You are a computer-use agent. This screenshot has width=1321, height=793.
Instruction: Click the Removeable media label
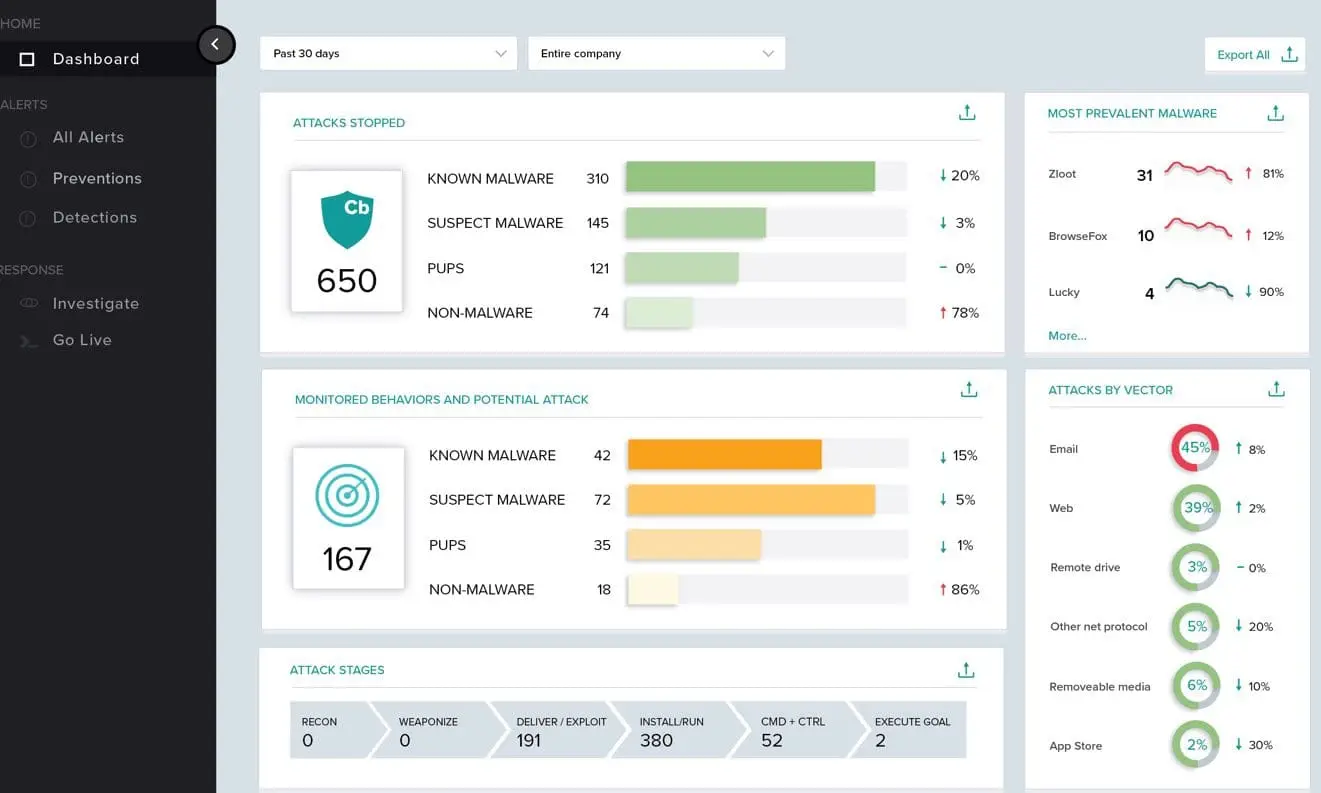[1100, 687]
